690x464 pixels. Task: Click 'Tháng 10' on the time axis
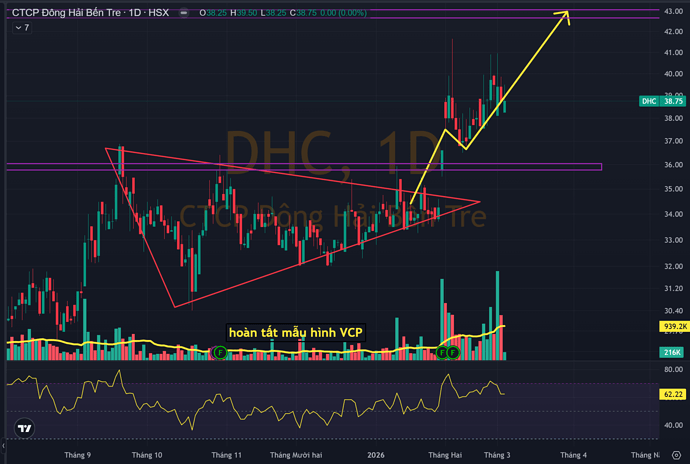pos(147,455)
